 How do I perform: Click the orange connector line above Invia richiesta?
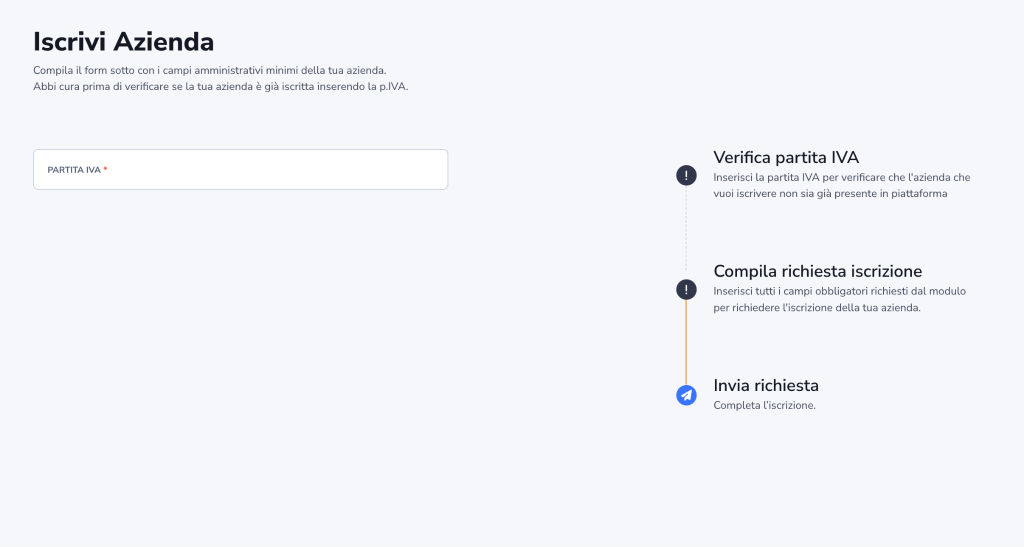pyautogui.click(x=686, y=342)
